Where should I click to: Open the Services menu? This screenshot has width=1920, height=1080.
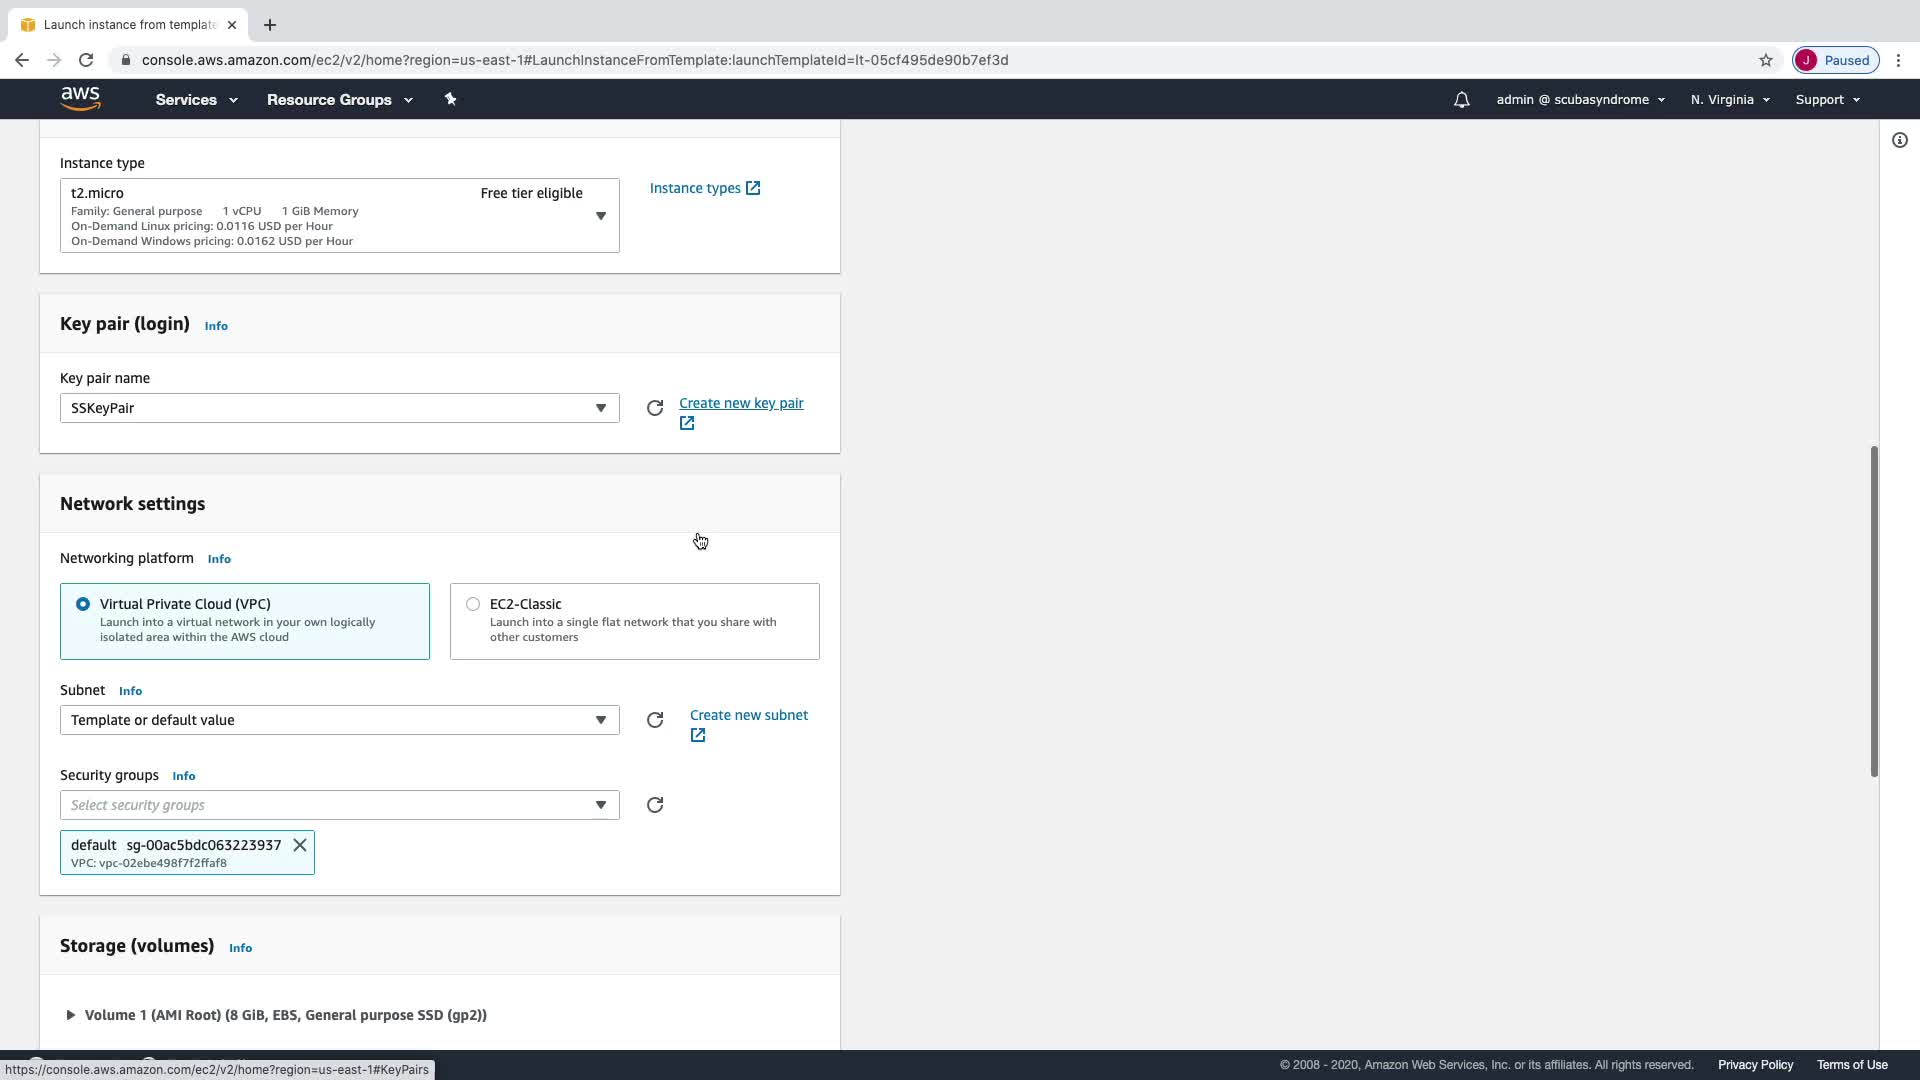pos(196,100)
